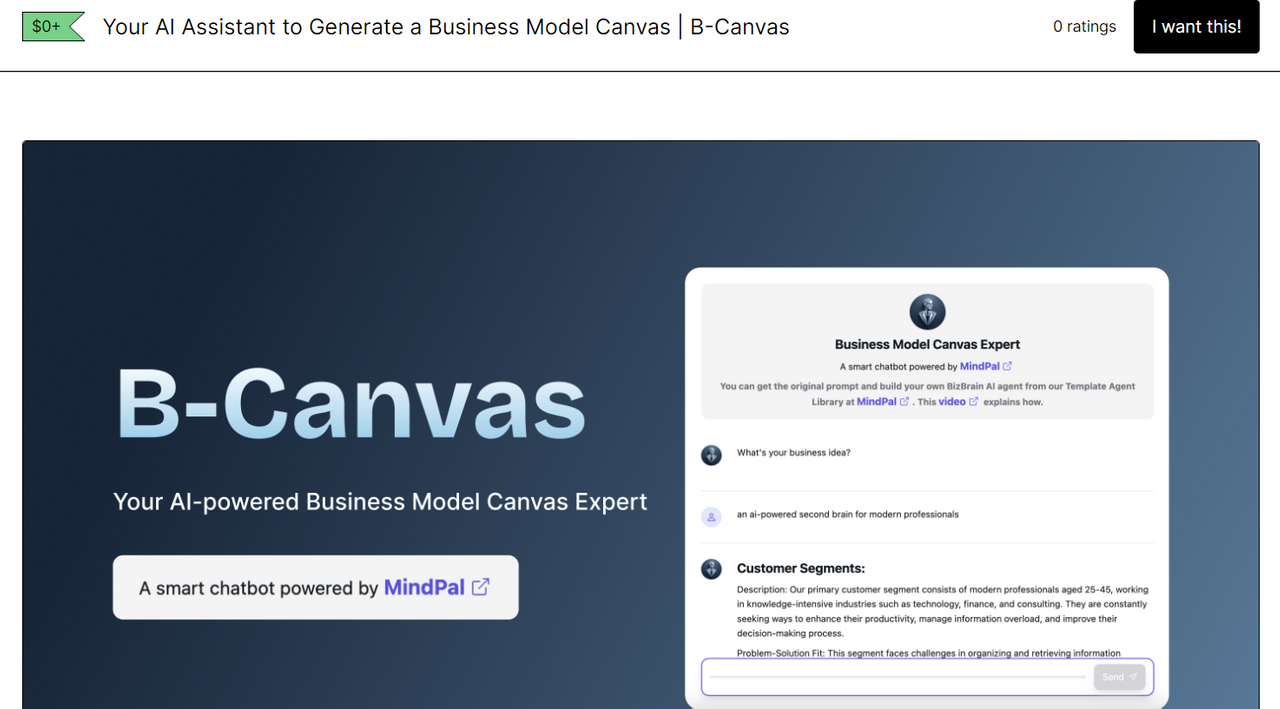Image resolution: width=1280 pixels, height=709 pixels.
Task: Click external icon next to "video" link
Action: point(974,402)
